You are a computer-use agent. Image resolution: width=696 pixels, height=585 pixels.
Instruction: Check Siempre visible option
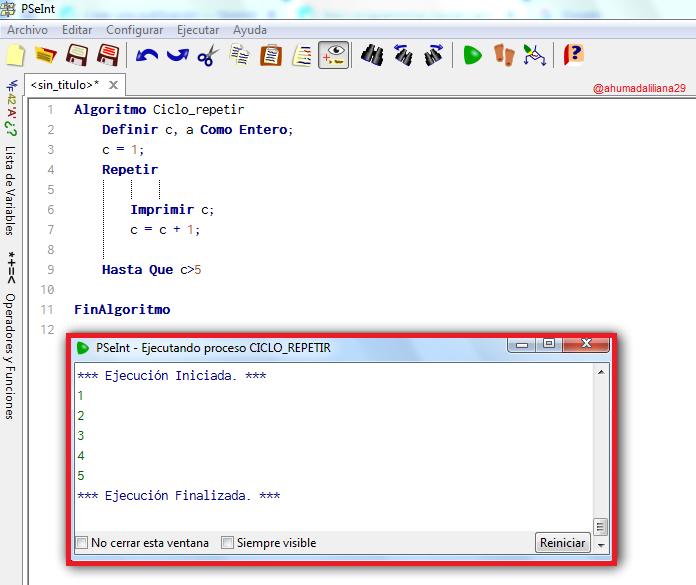[227, 542]
